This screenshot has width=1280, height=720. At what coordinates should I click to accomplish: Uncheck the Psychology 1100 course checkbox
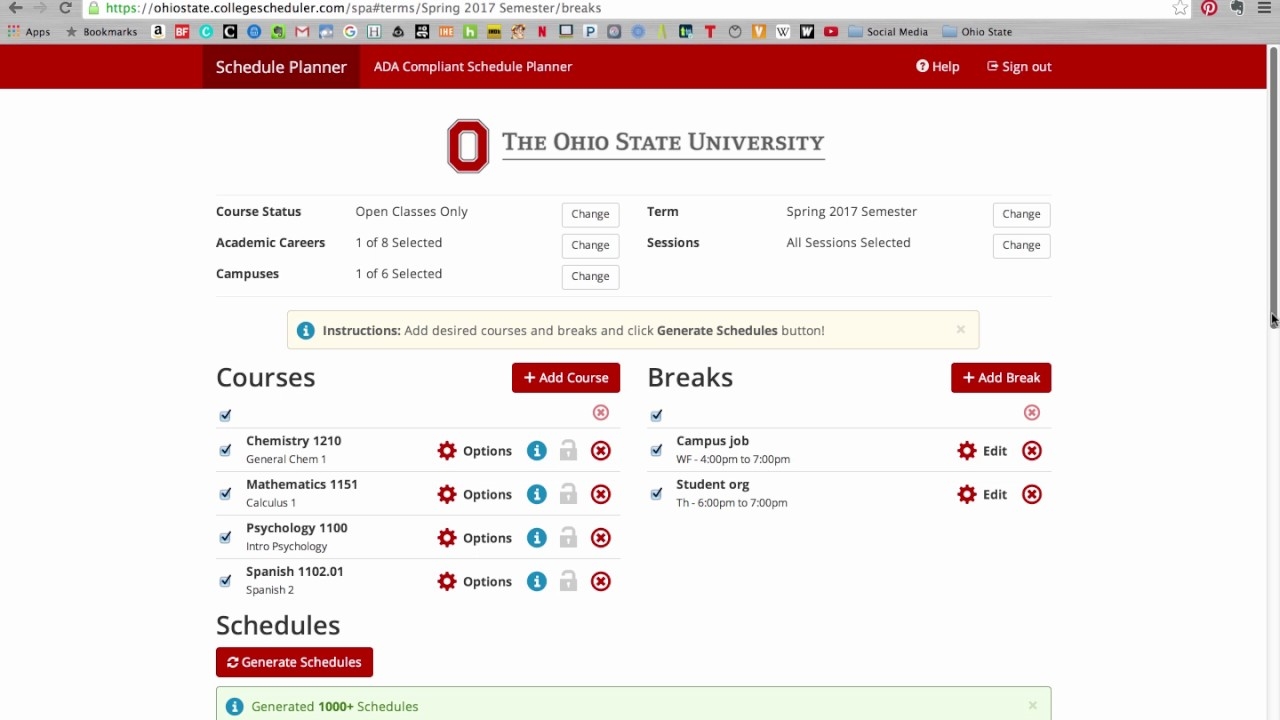click(225, 537)
